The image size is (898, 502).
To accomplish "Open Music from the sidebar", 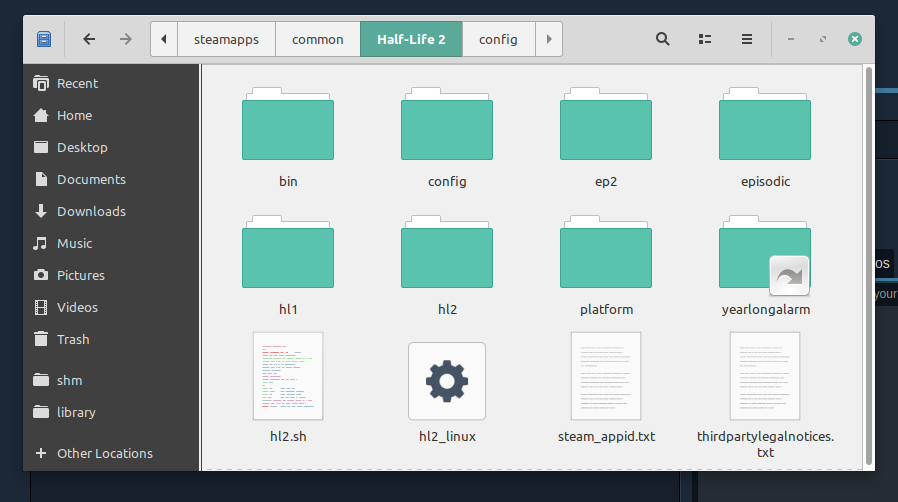I will tap(111, 244).
